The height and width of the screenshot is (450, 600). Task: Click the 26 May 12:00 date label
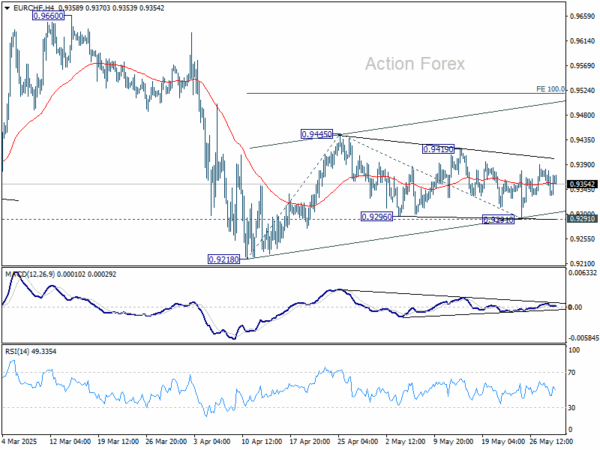[x=551, y=441]
